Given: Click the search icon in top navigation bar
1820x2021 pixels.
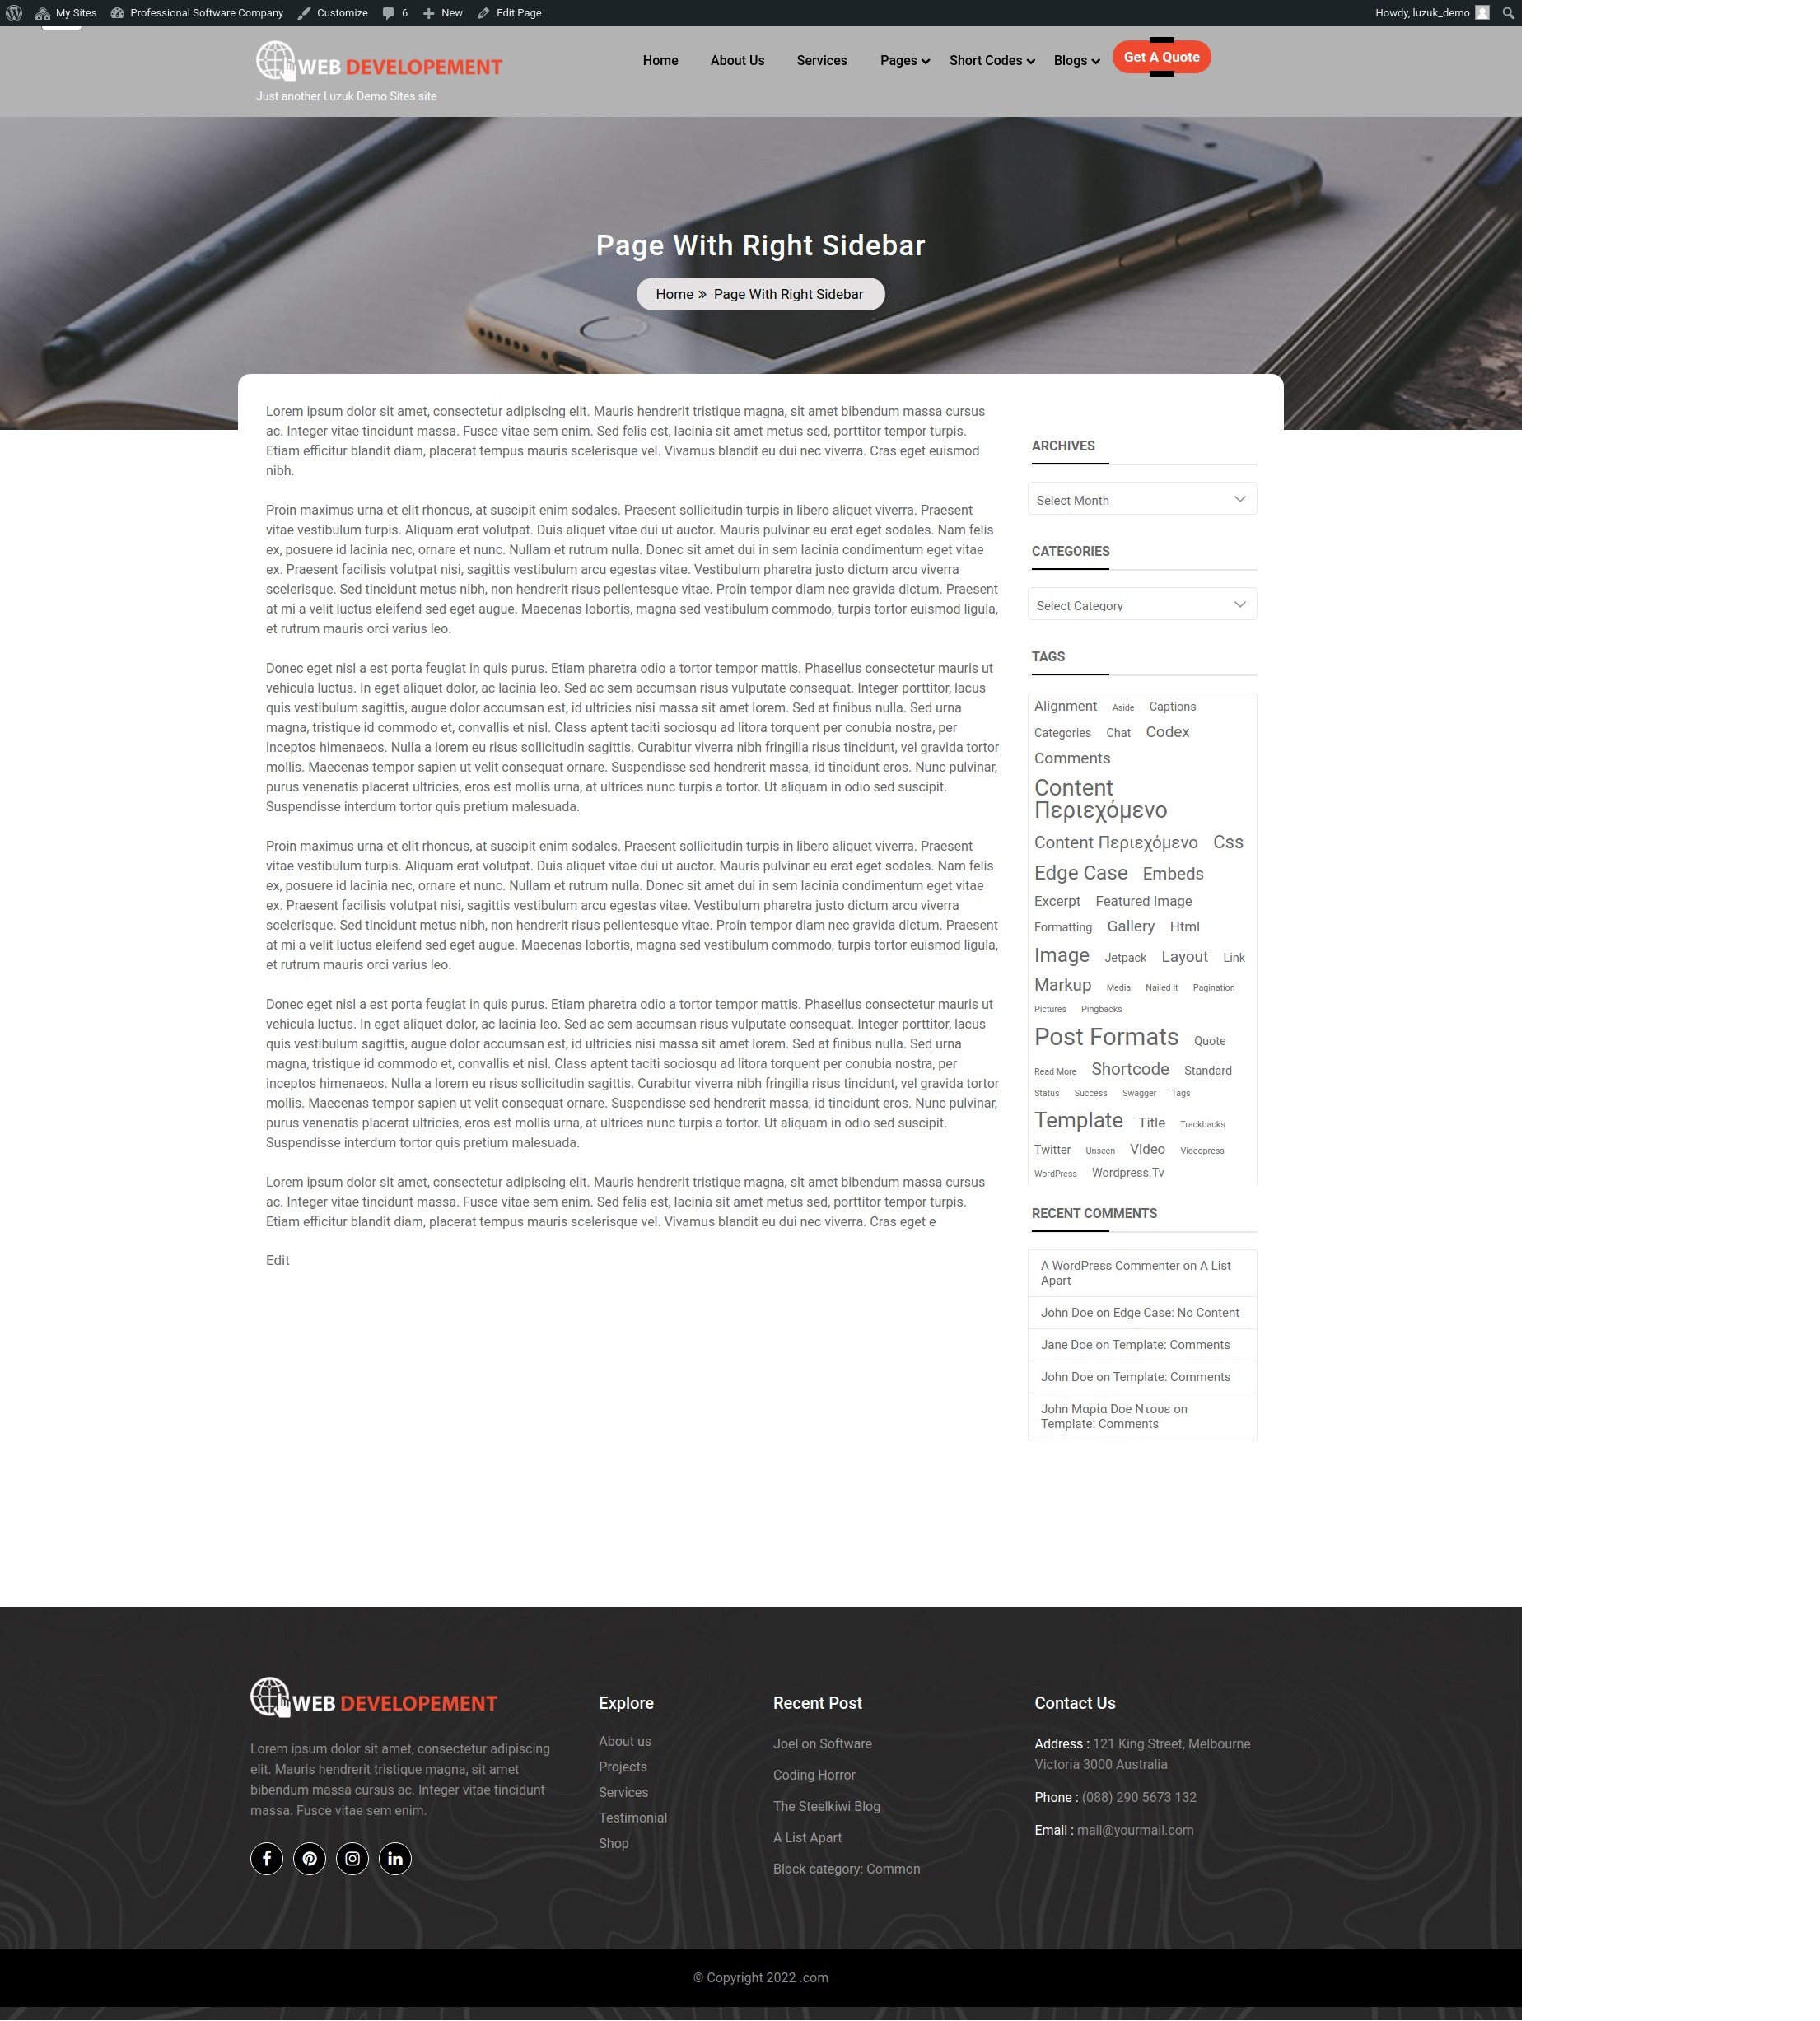Looking at the screenshot, I should (x=1507, y=12).
